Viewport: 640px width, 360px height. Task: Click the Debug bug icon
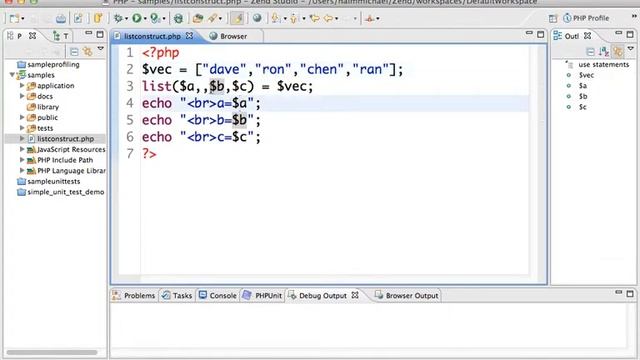[118, 18]
